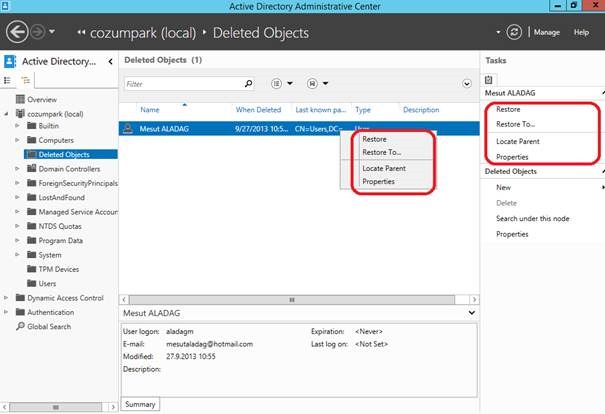
Task: Click the Authentication folder icon
Action: [x=20, y=312]
